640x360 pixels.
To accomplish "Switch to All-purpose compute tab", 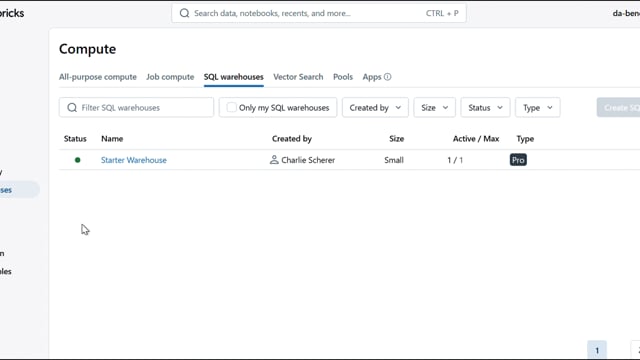I will [98, 77].
